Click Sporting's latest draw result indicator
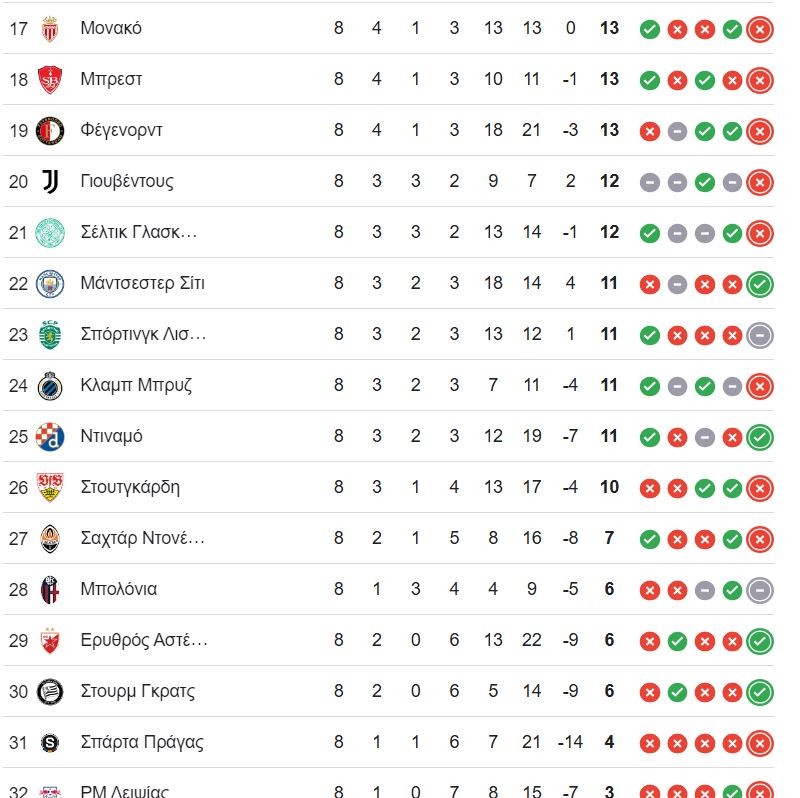This screenshot has height=798, width=800. (760, 336)
